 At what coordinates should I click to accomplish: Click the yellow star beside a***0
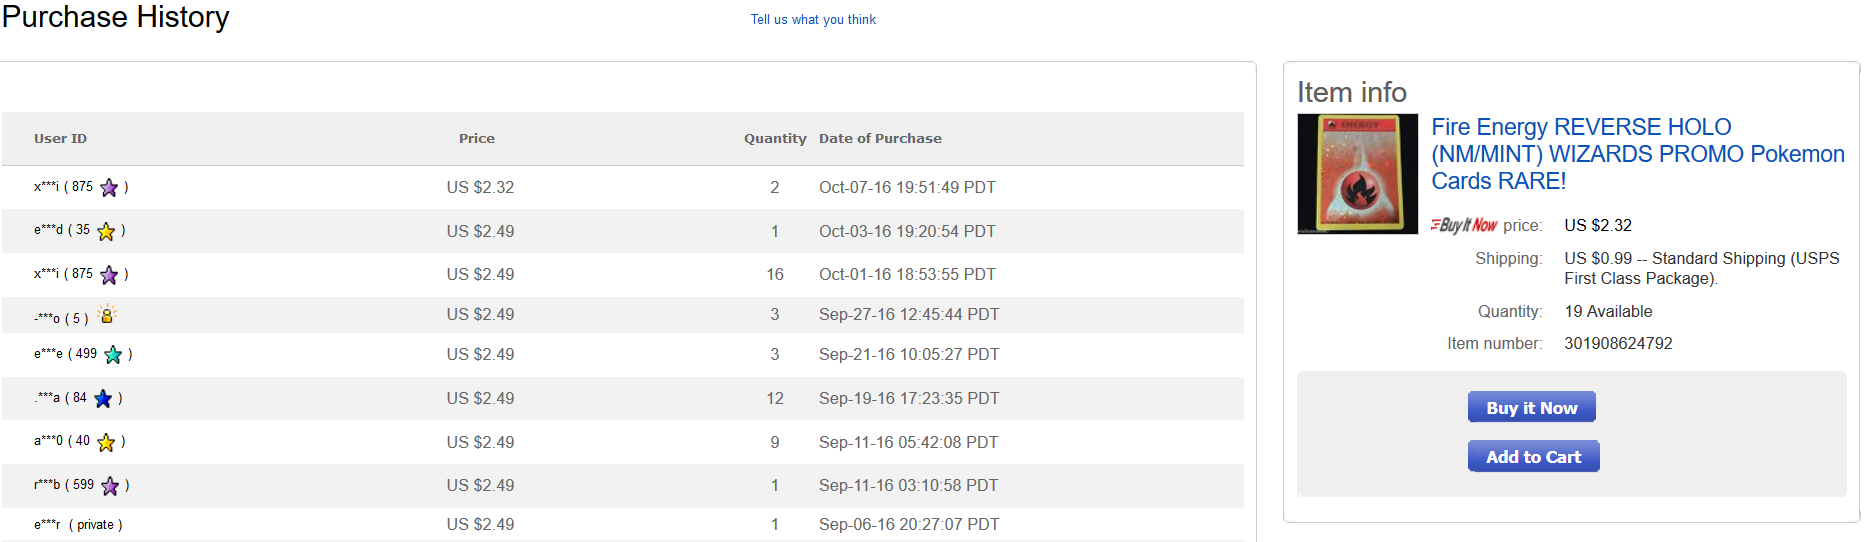click(x=106, y=442)
